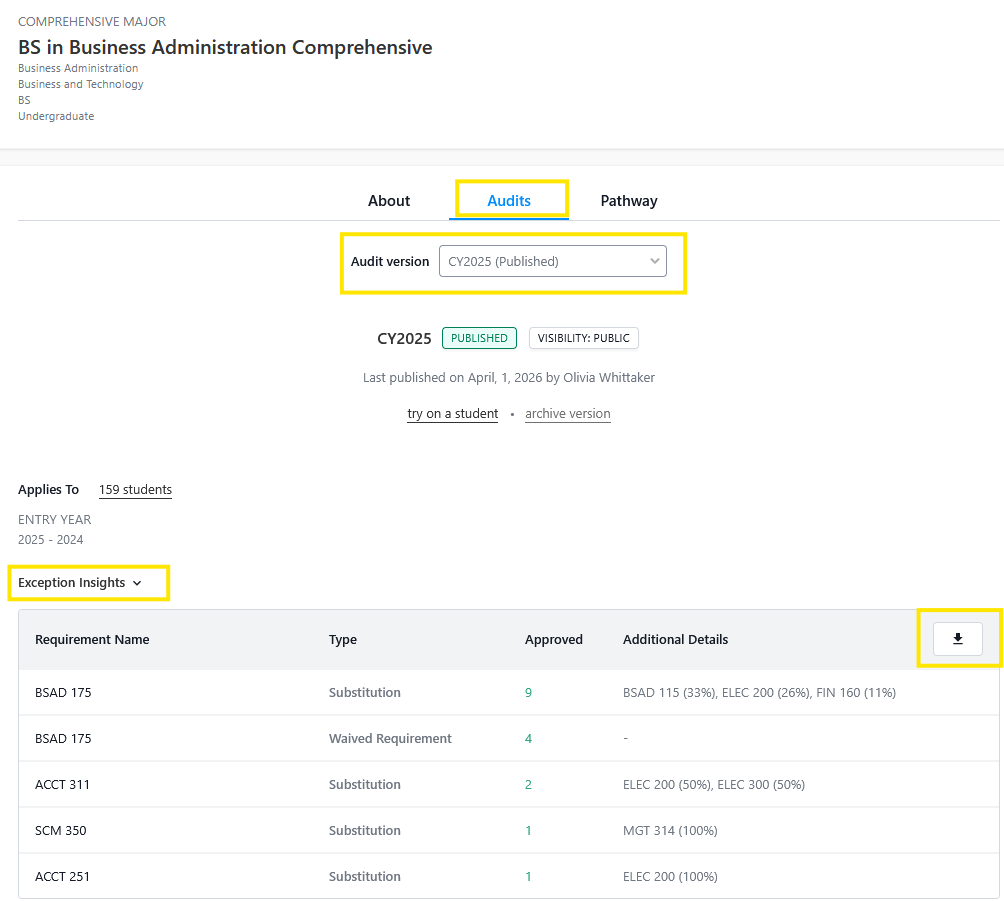The height and width of the screenshot is (901, 1004).
Task: Click the Type column header
Action: coord(343,639)
